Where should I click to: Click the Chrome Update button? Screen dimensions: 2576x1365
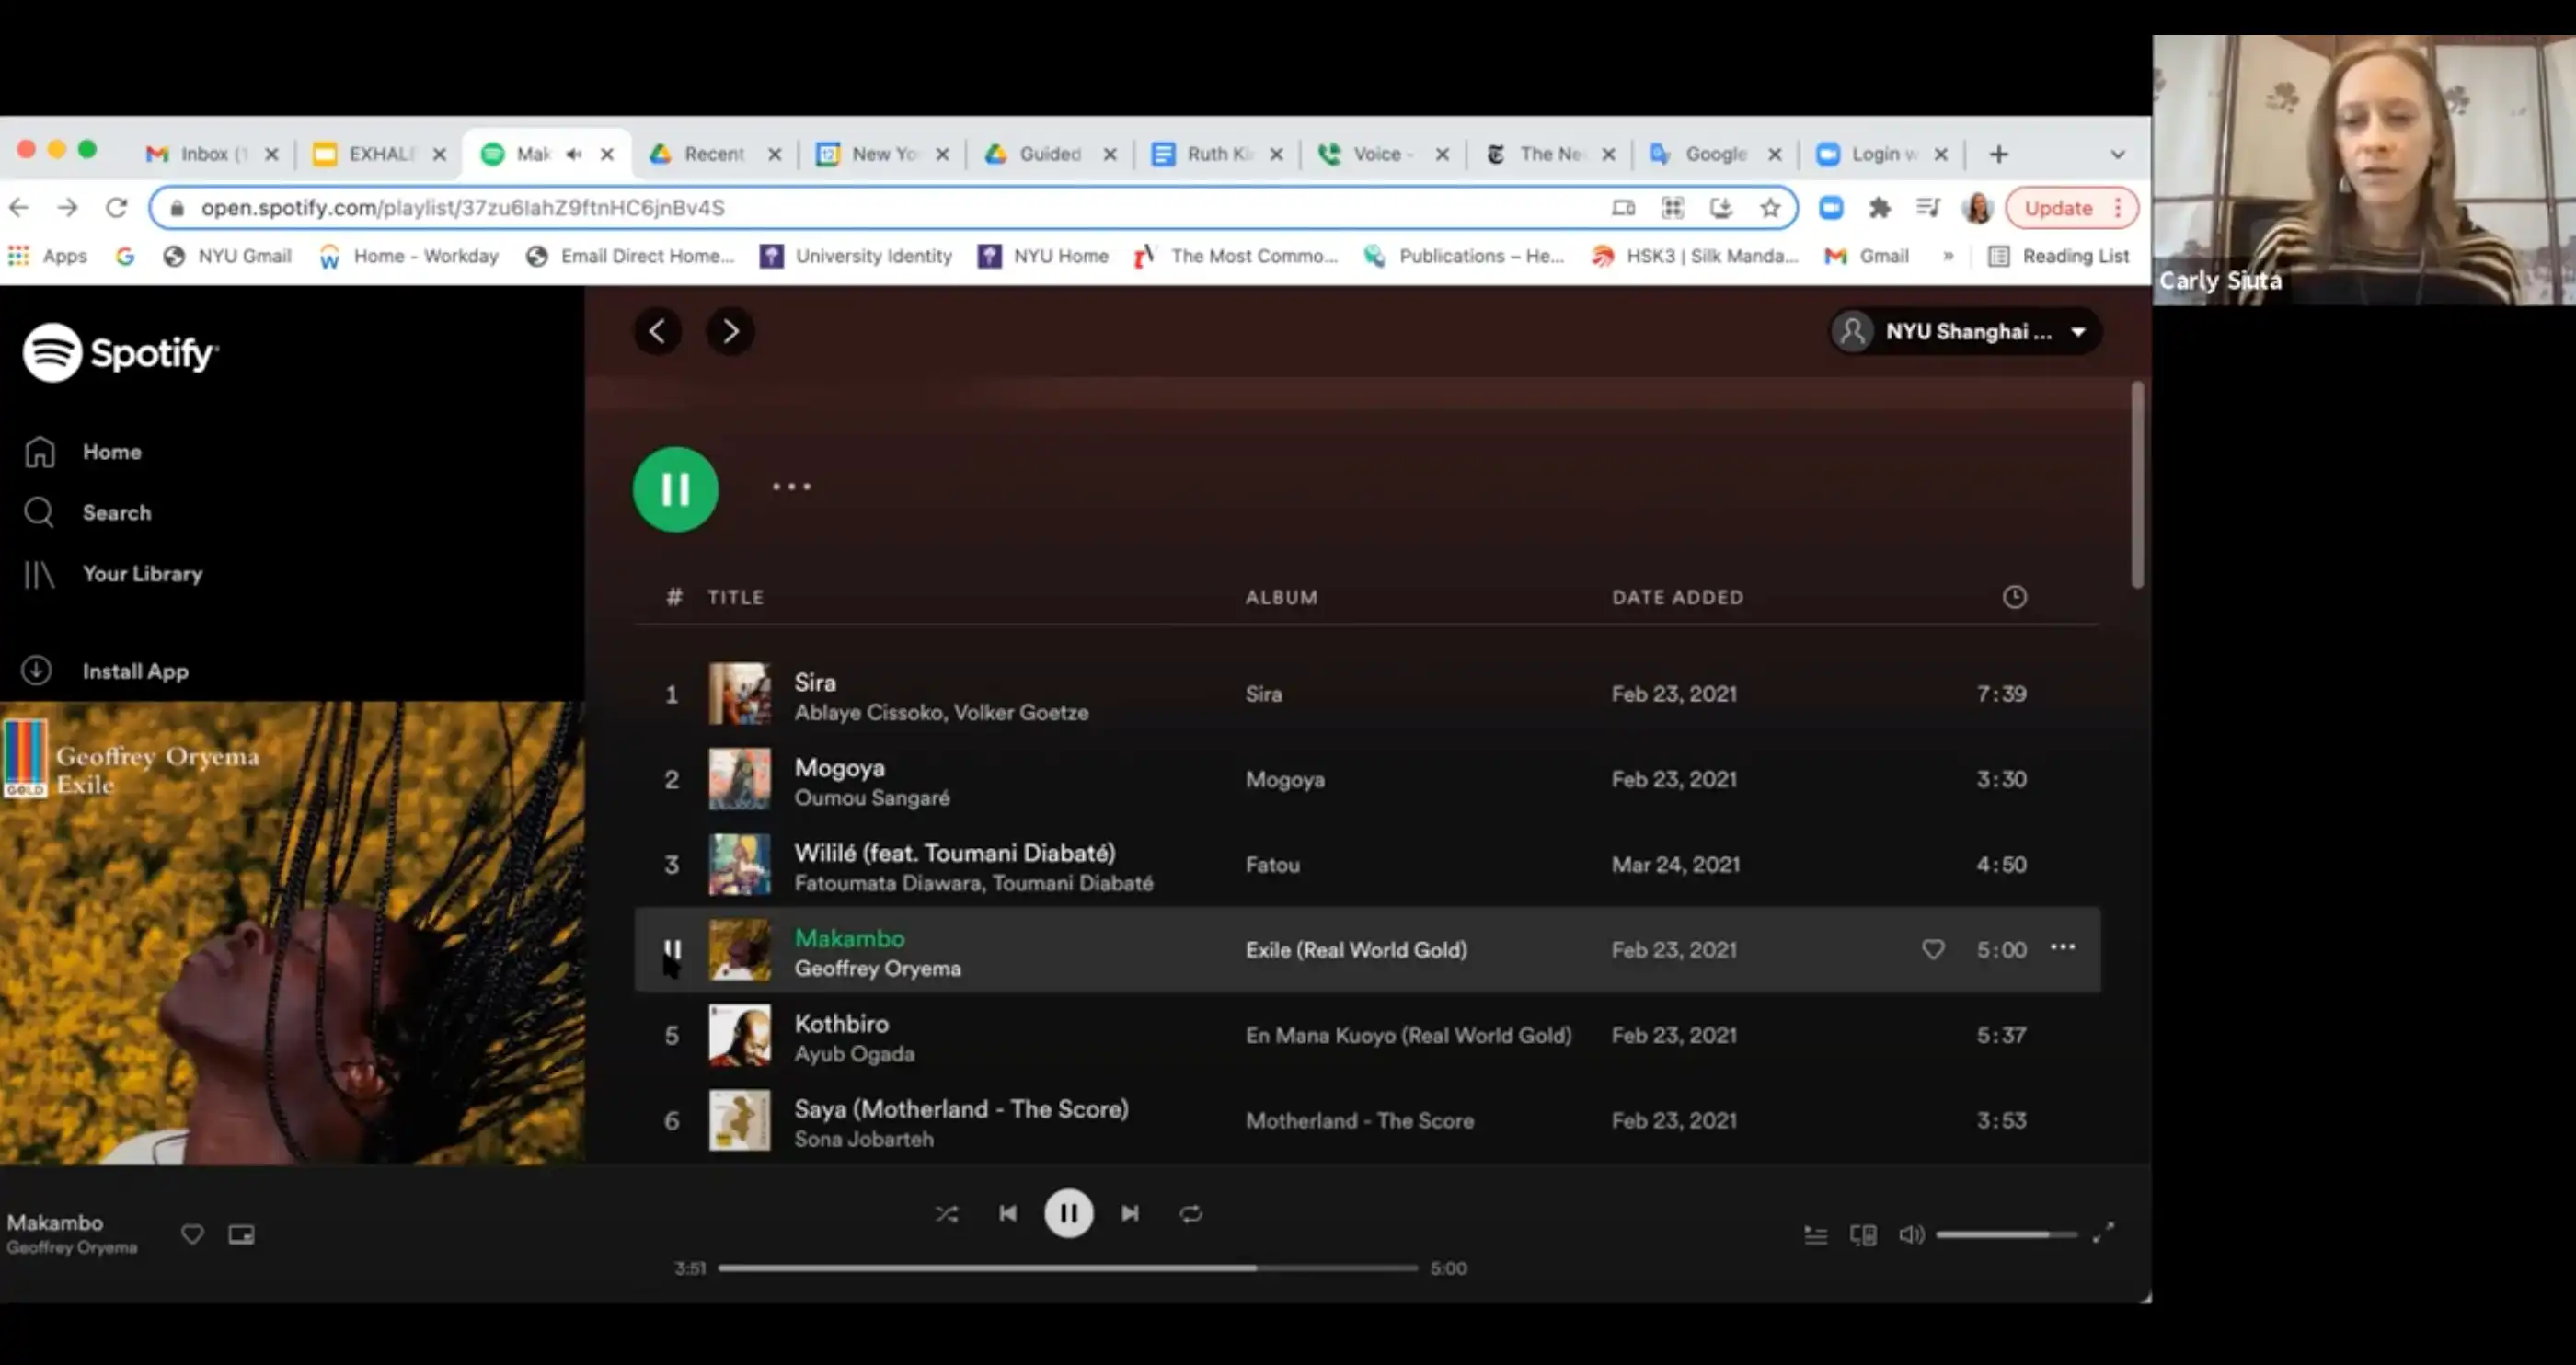2058,208
